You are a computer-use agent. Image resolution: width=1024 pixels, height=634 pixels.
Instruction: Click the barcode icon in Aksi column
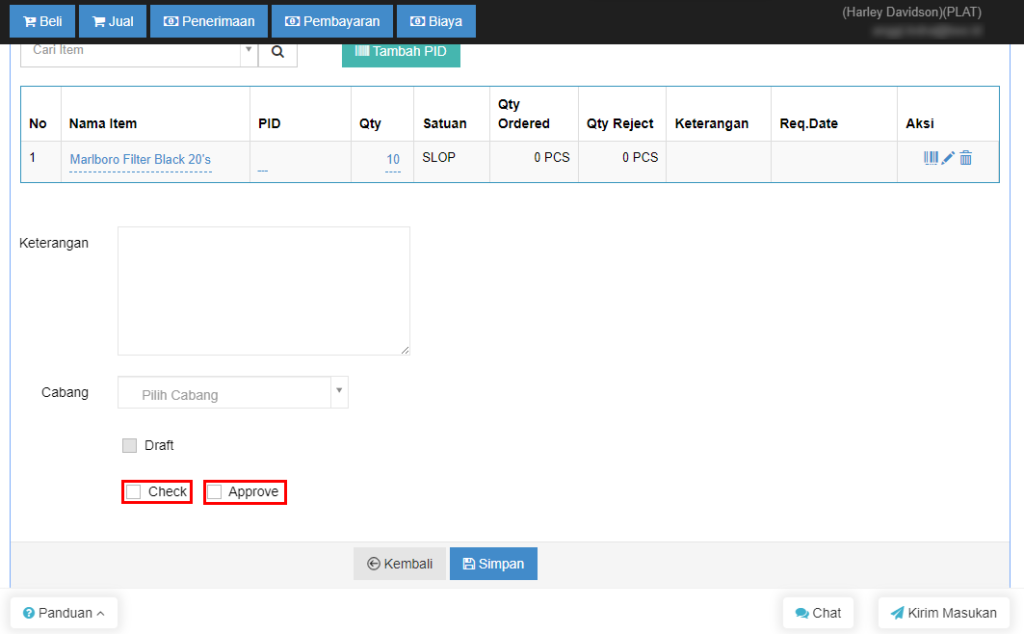931,158
